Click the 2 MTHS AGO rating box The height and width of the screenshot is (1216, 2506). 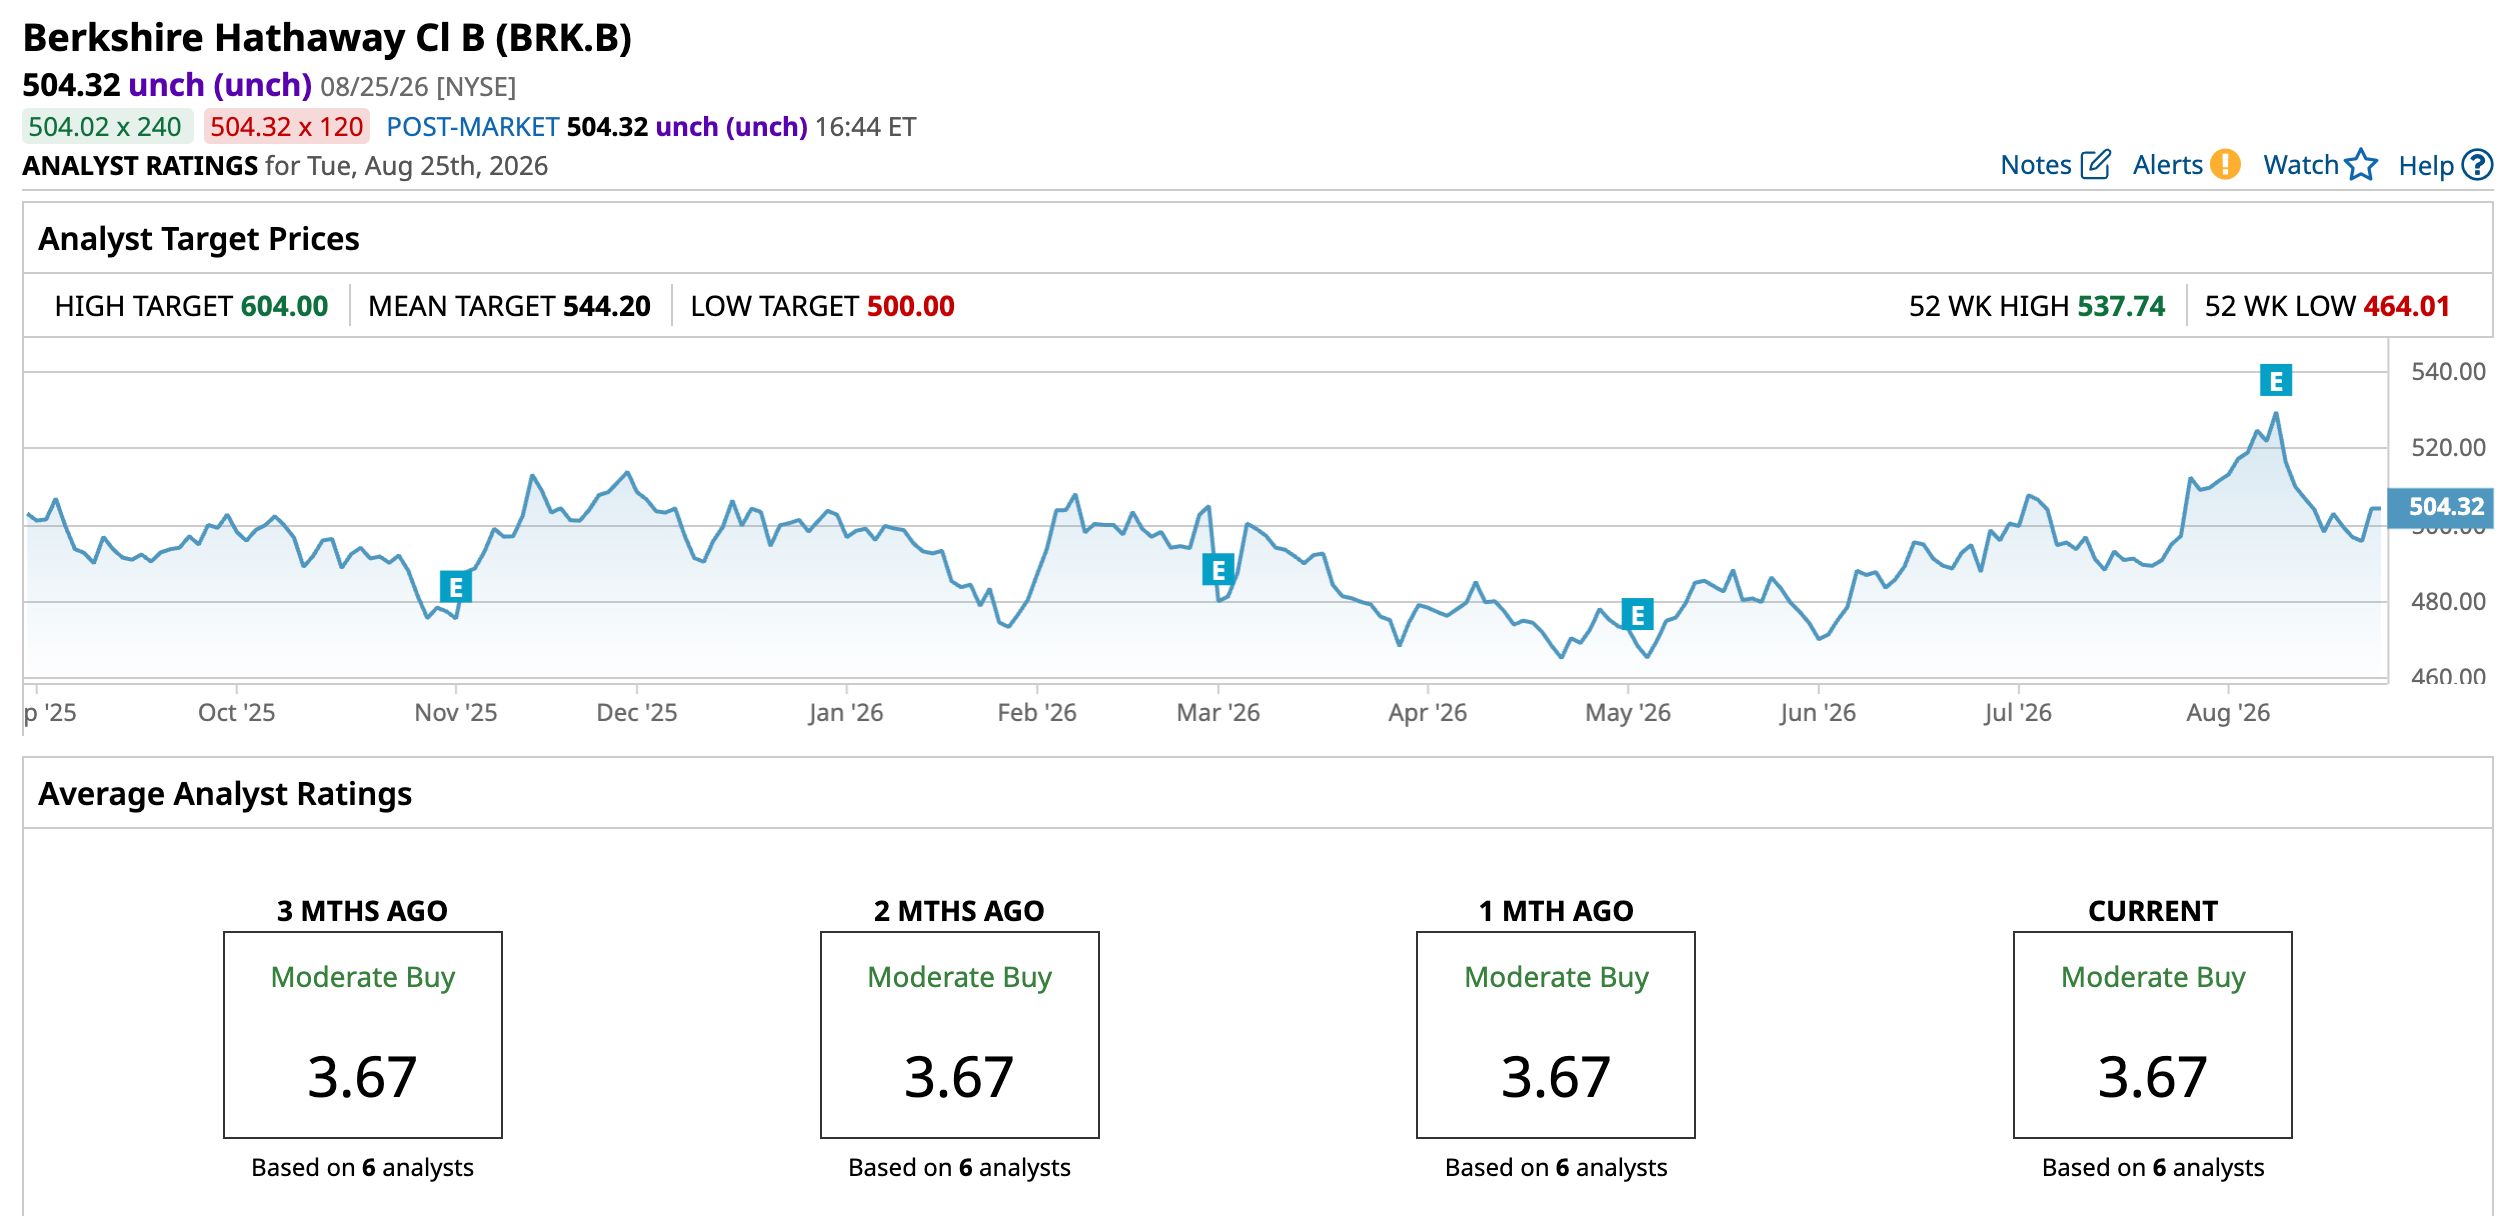960,1035
